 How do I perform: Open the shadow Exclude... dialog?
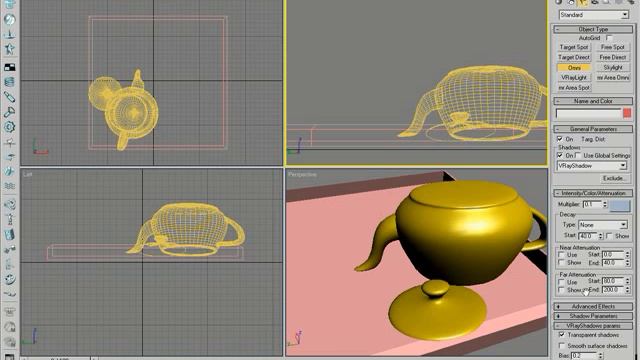pyautogui.click(x=613, y=178)
